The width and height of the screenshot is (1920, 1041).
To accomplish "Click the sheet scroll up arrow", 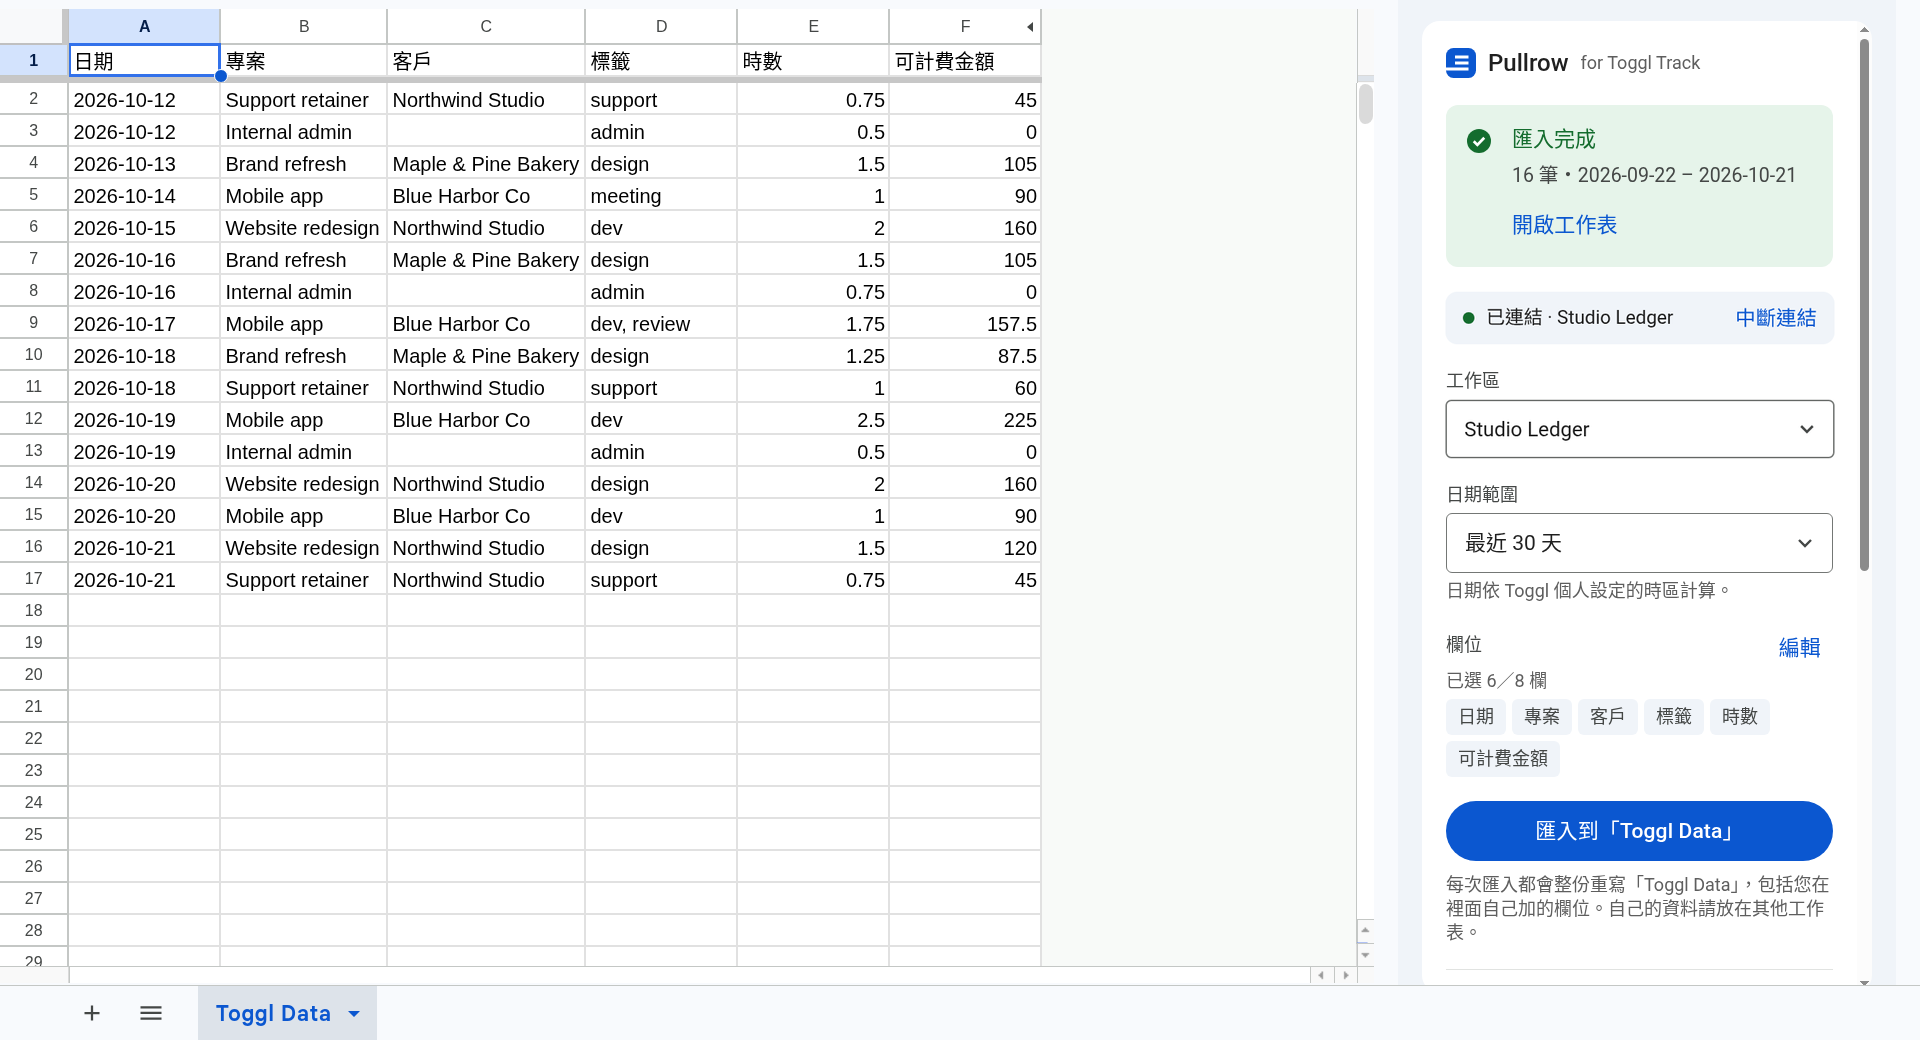I will 1366,931.
